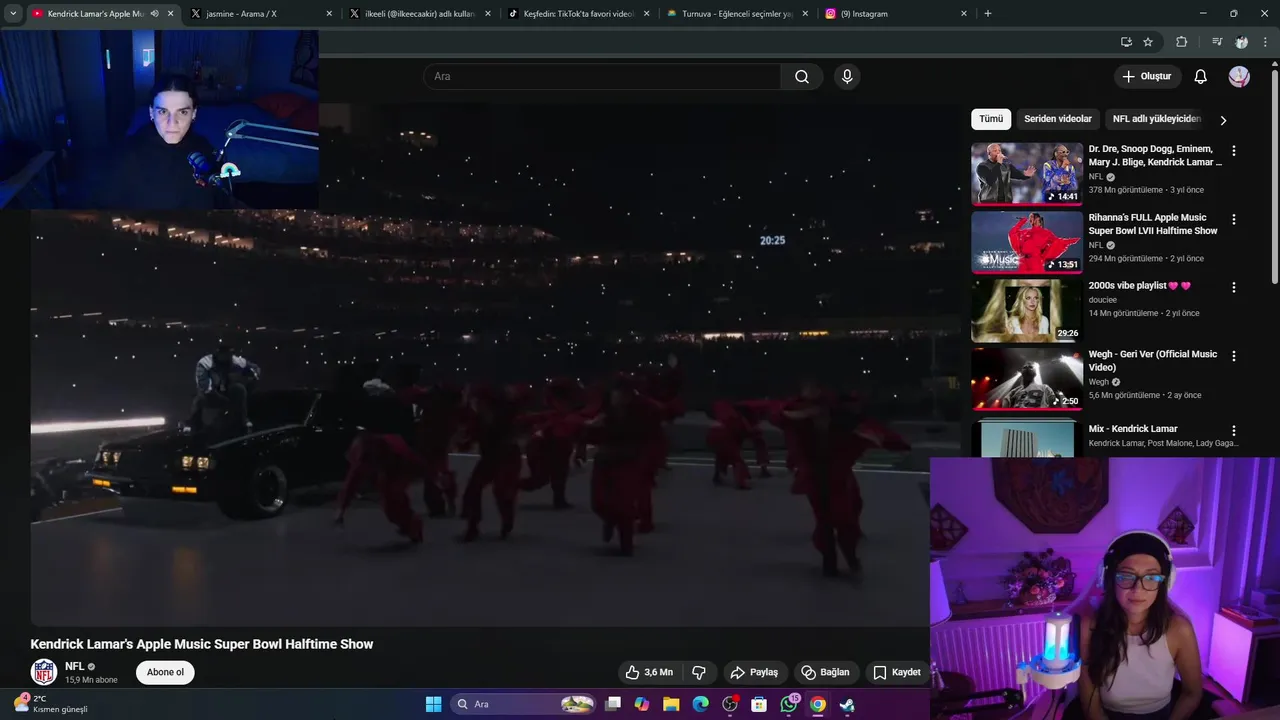Close the Instagram tab
This screenshot has width=1280, height=720.
[964, 14]
